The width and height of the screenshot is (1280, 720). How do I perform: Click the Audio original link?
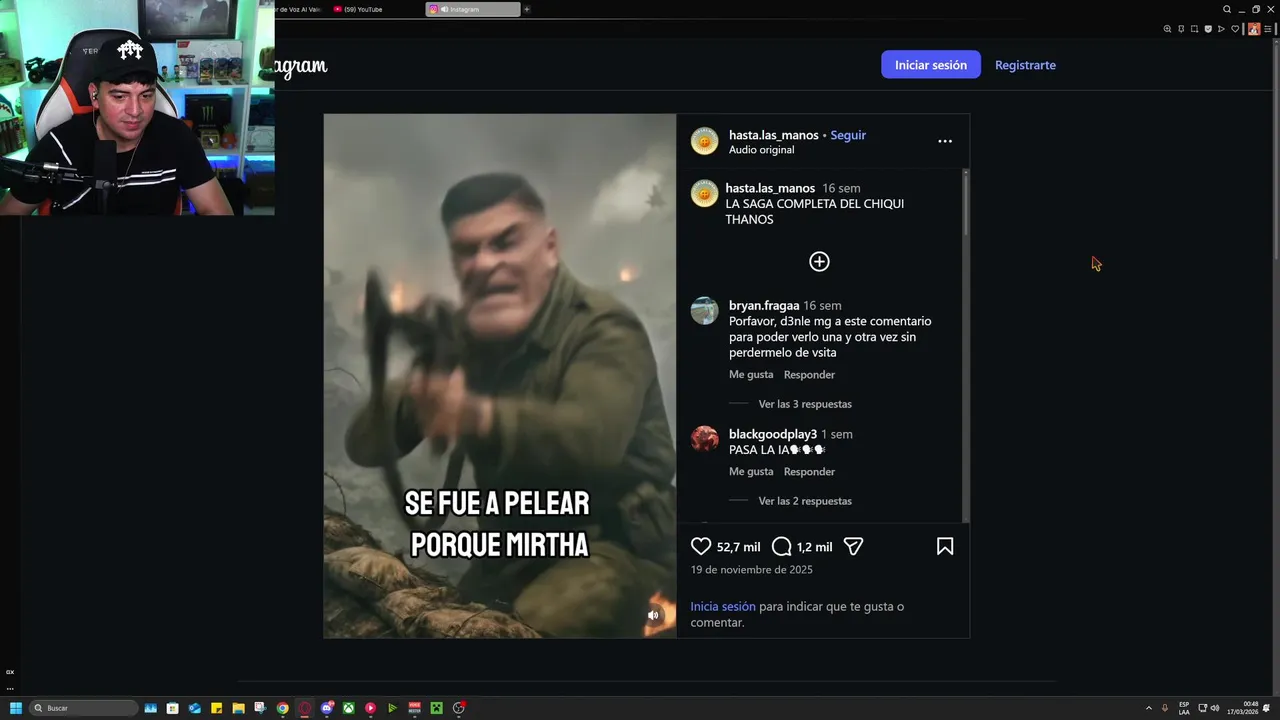pyautogui.click(x=761, y=150)
